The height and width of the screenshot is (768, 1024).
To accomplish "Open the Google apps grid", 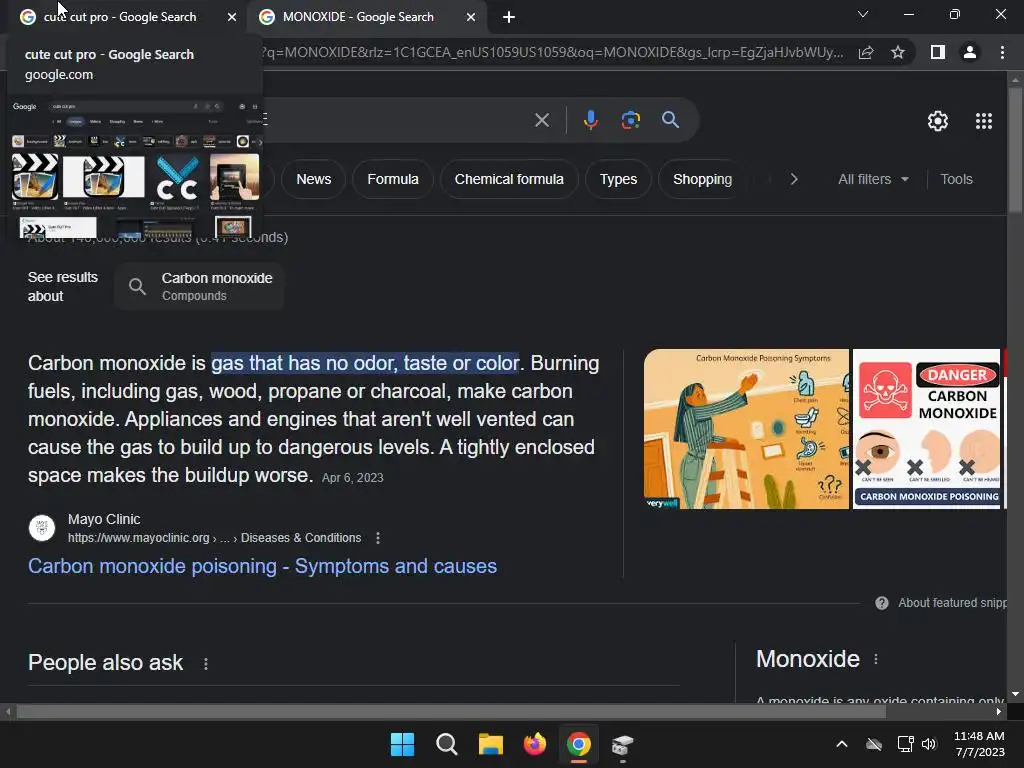I will [984, 121].
